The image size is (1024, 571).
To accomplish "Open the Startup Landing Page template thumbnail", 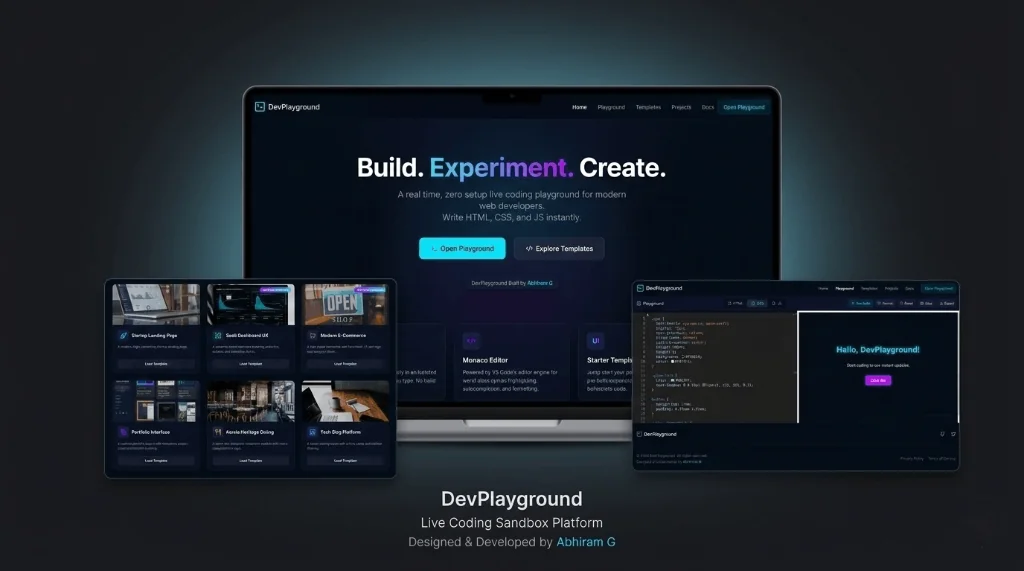I will 156,304.
